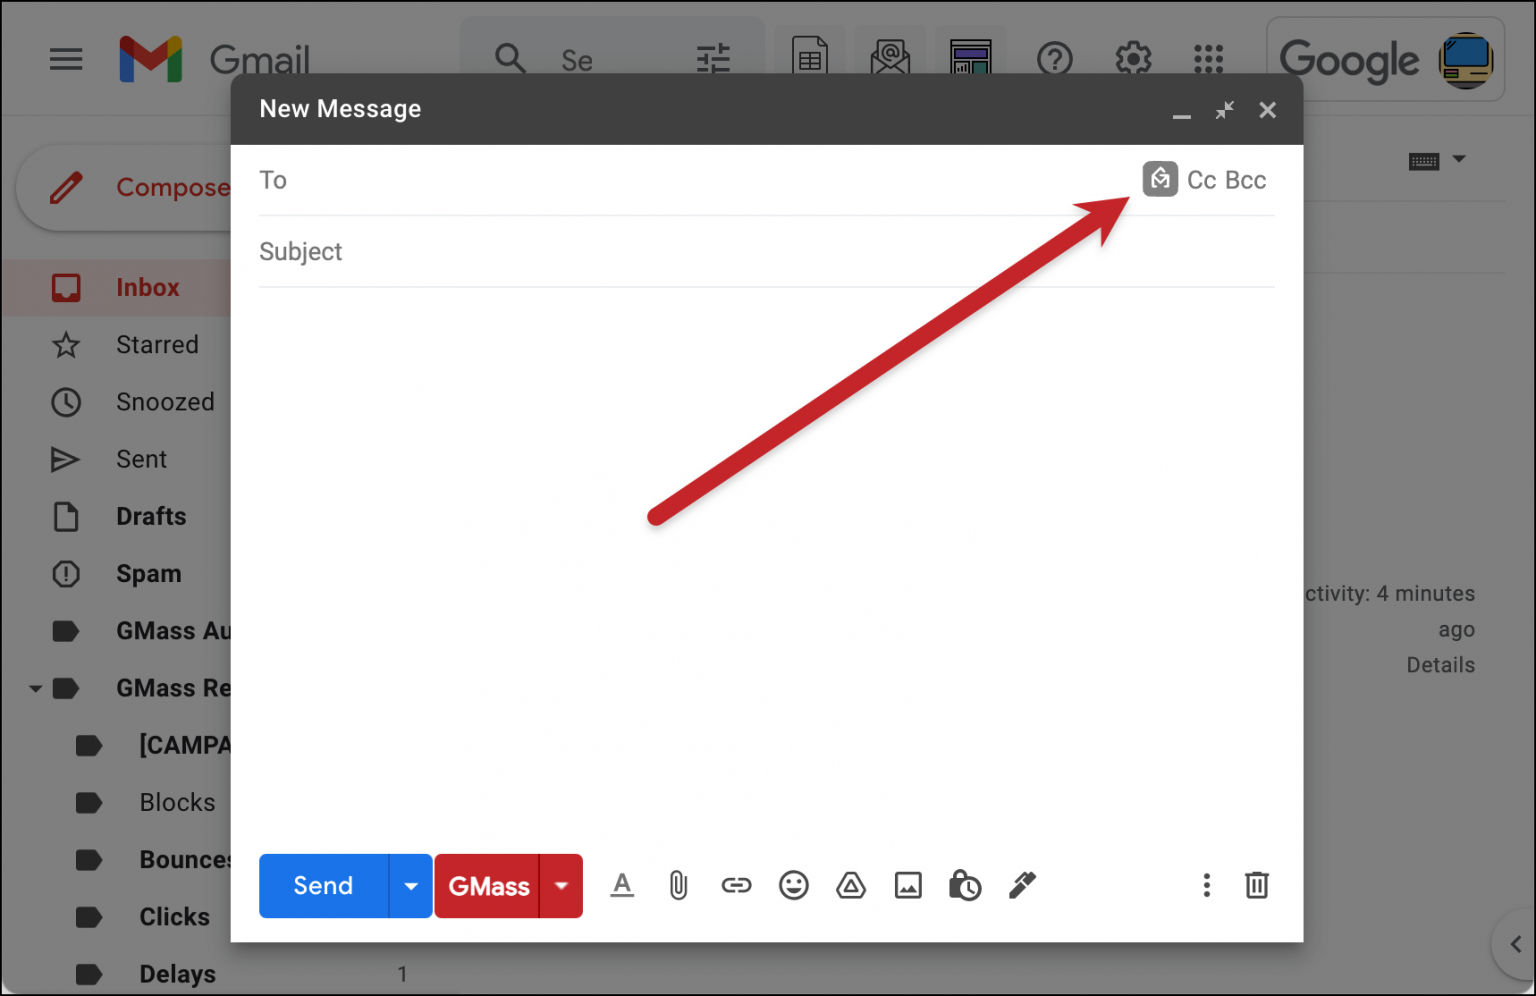Open the signature pen tool

tap(1022, 885)
